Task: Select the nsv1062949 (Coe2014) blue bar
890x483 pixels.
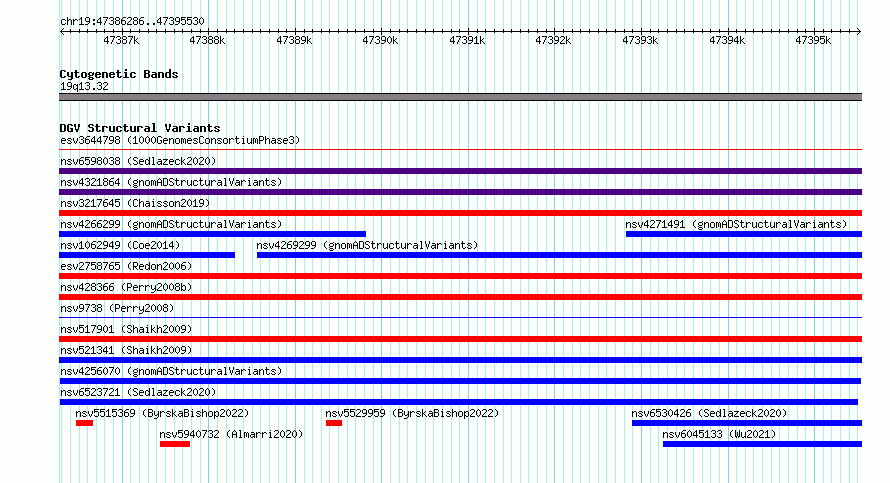Action: (x=147, y=255)
